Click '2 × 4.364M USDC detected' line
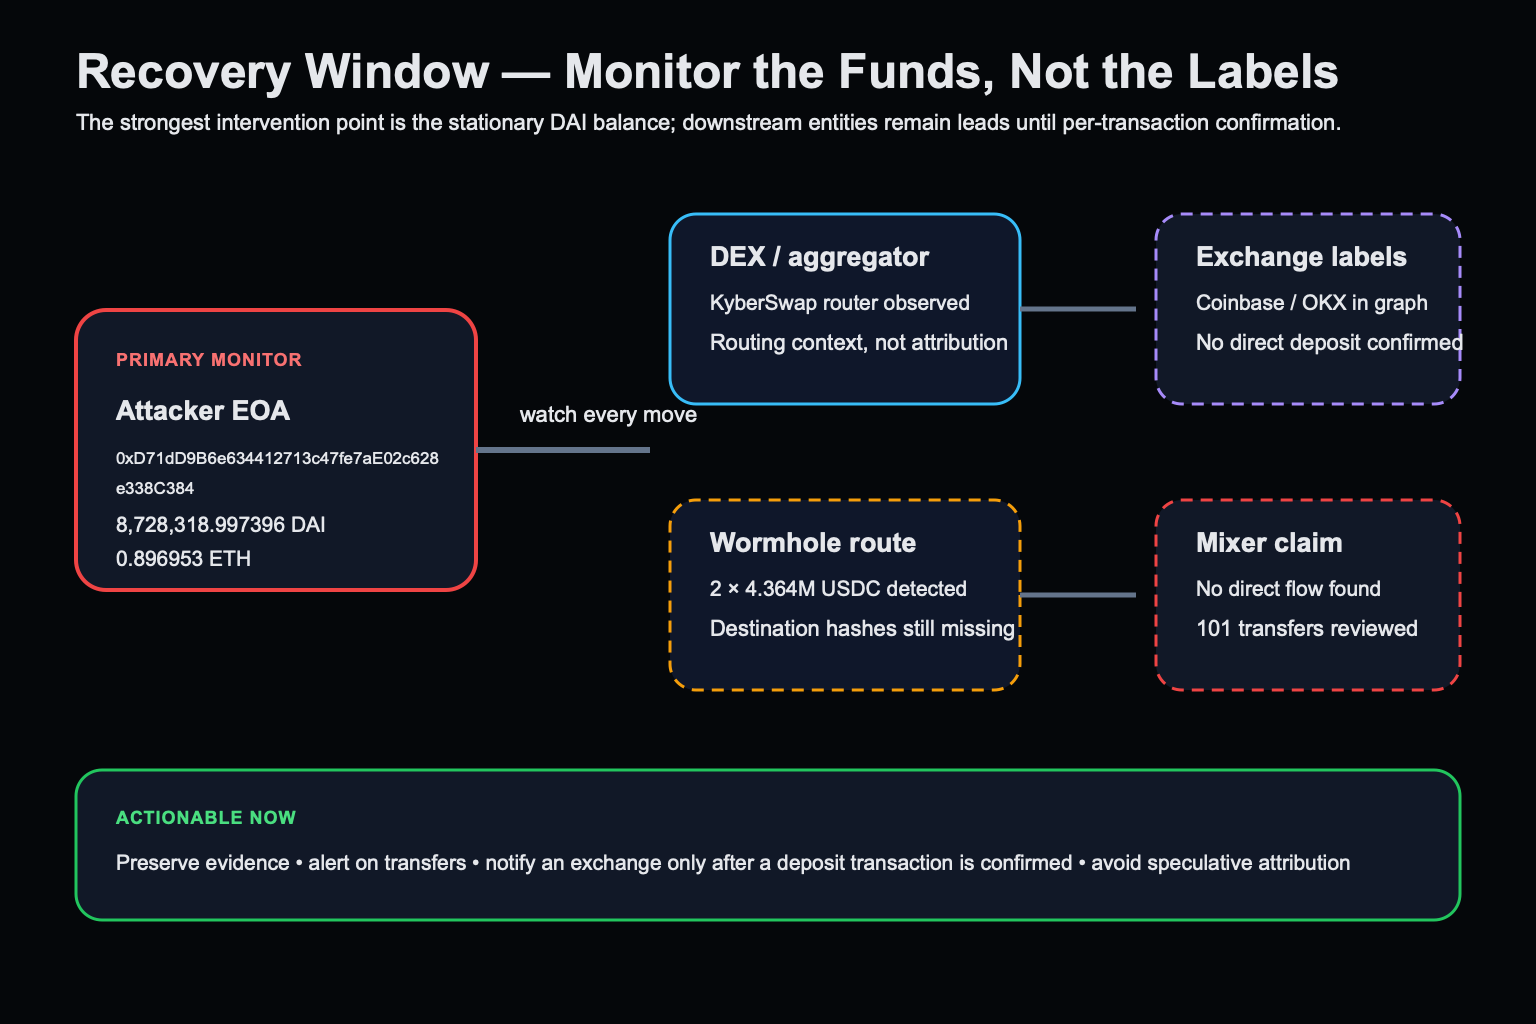 coord(838,589)
